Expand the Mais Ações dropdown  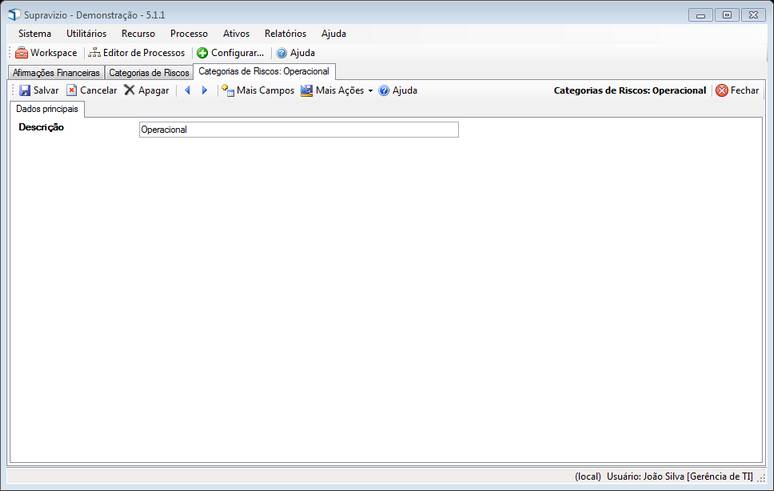[x=370, y=90]
